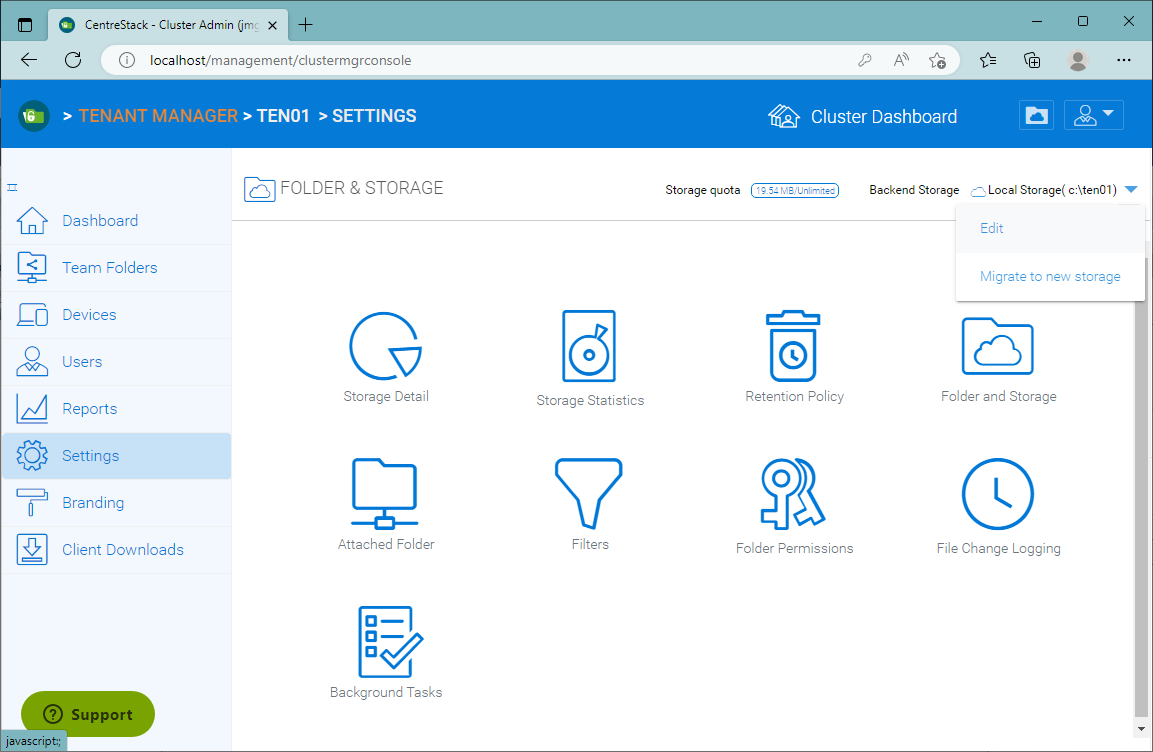The height and width of the screenshot is (752, 1153).
Task: Open the user account dropdown in header
Action: tap(1093, 115)
